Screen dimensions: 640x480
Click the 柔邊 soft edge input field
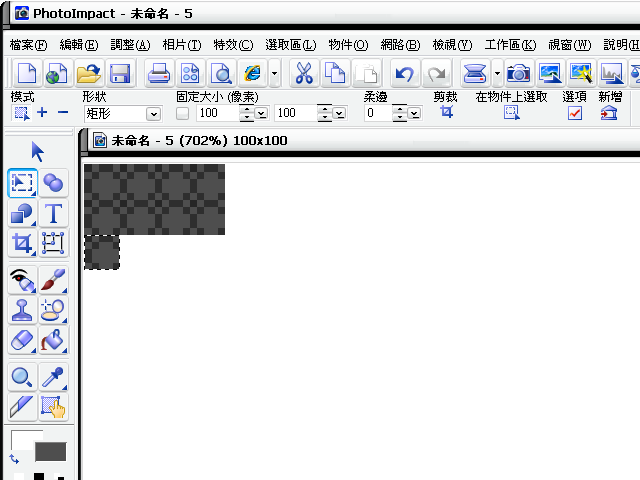[378, 113]
